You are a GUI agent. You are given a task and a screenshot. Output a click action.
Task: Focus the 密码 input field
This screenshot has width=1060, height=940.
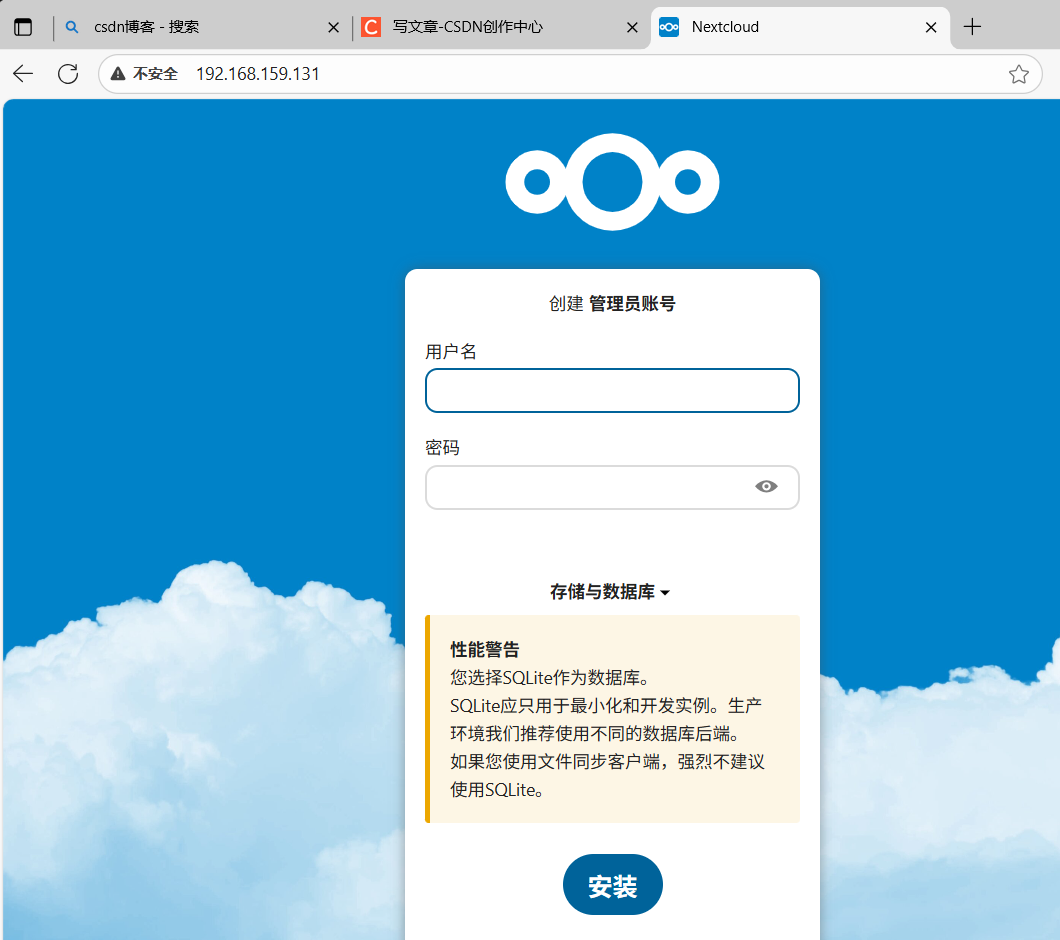point(612,487)
